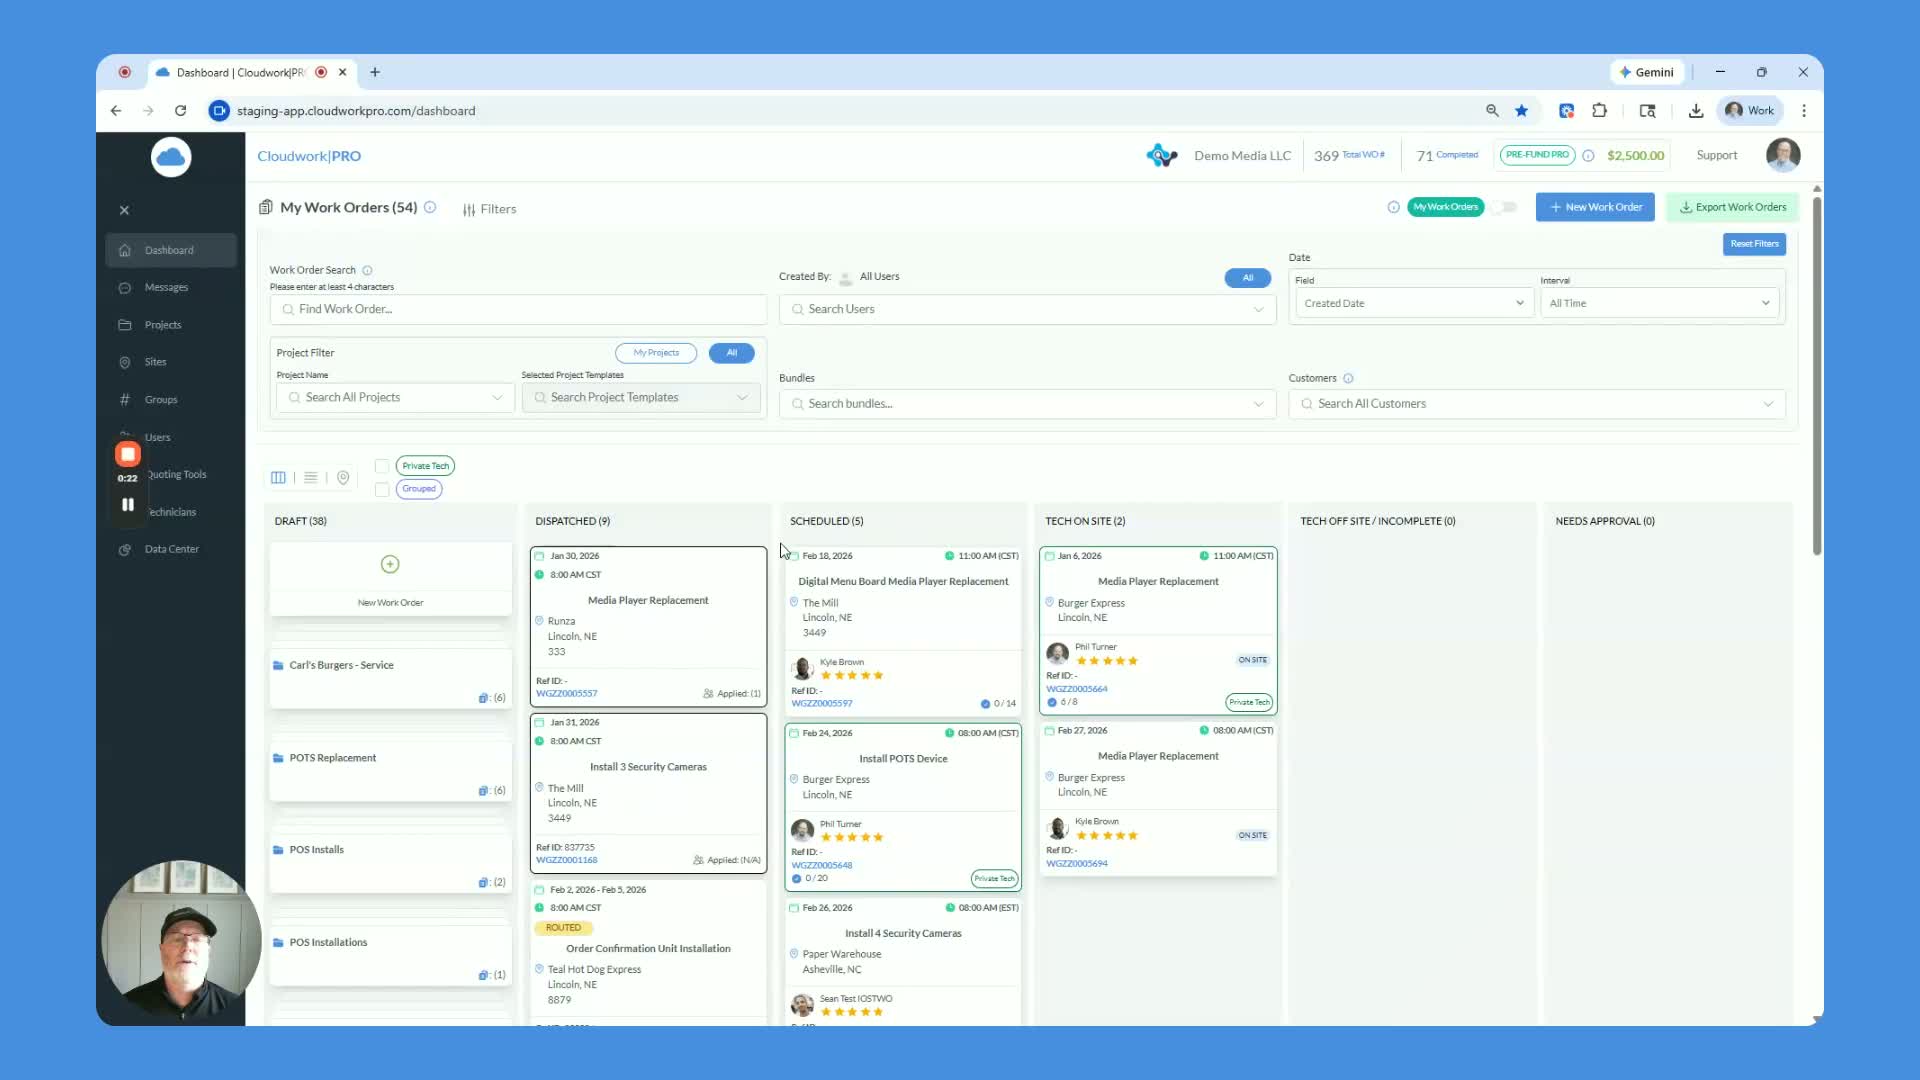
Task: Click the Demo Media LLC company logo
Action: (1161, 156)
